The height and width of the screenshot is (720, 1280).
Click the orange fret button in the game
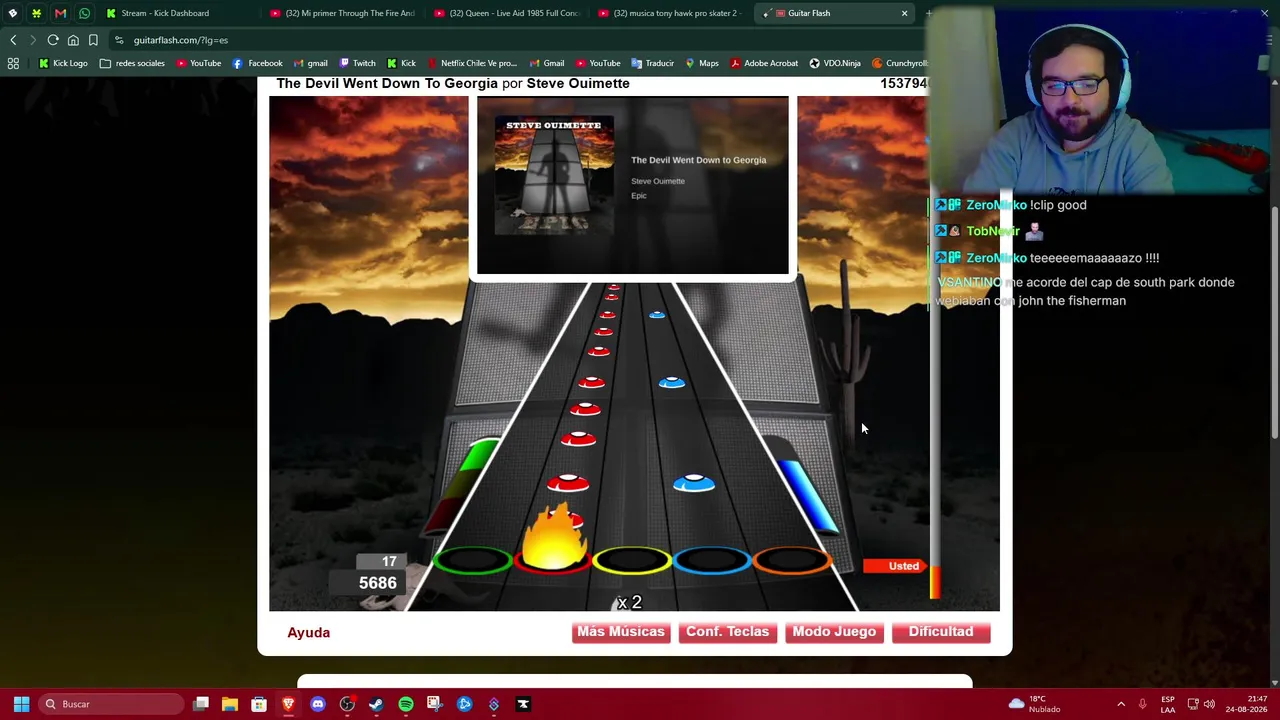[x=790, y=560]
